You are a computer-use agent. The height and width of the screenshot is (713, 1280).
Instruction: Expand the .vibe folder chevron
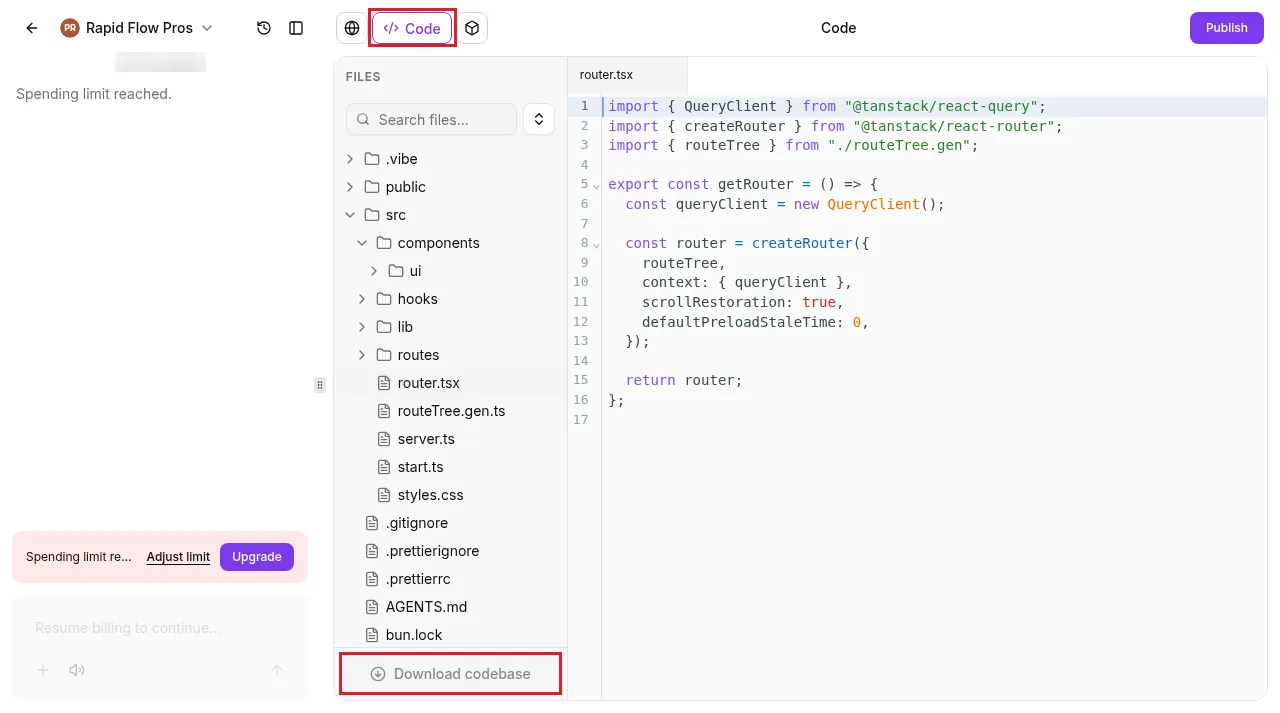click(x=350, y=159)
